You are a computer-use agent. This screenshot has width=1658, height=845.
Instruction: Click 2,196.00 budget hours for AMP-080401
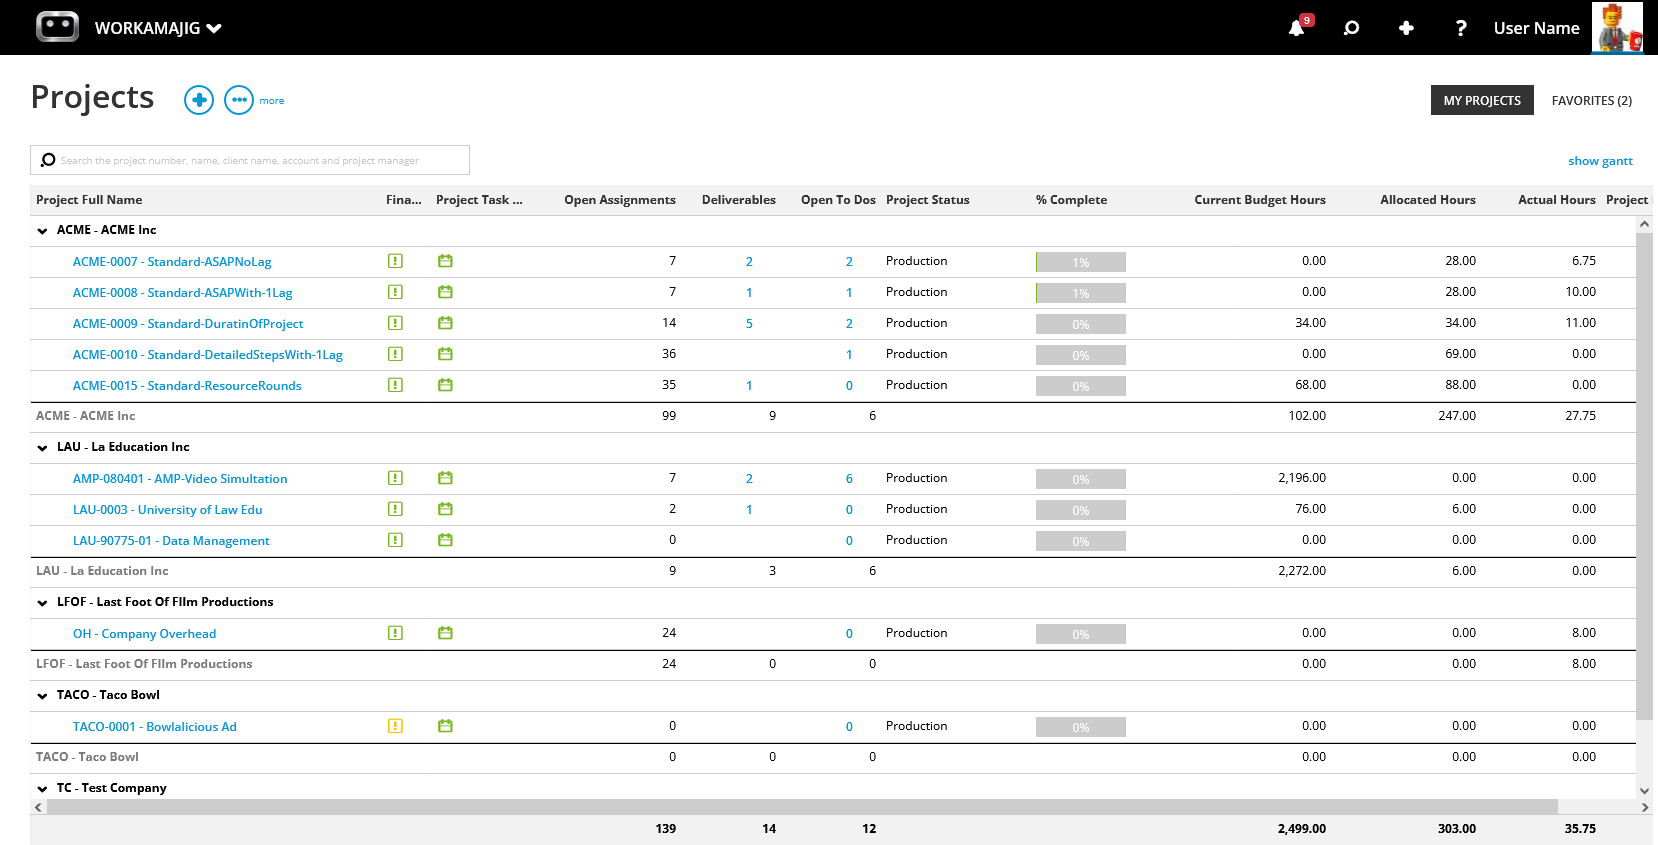coord(1301,478)
